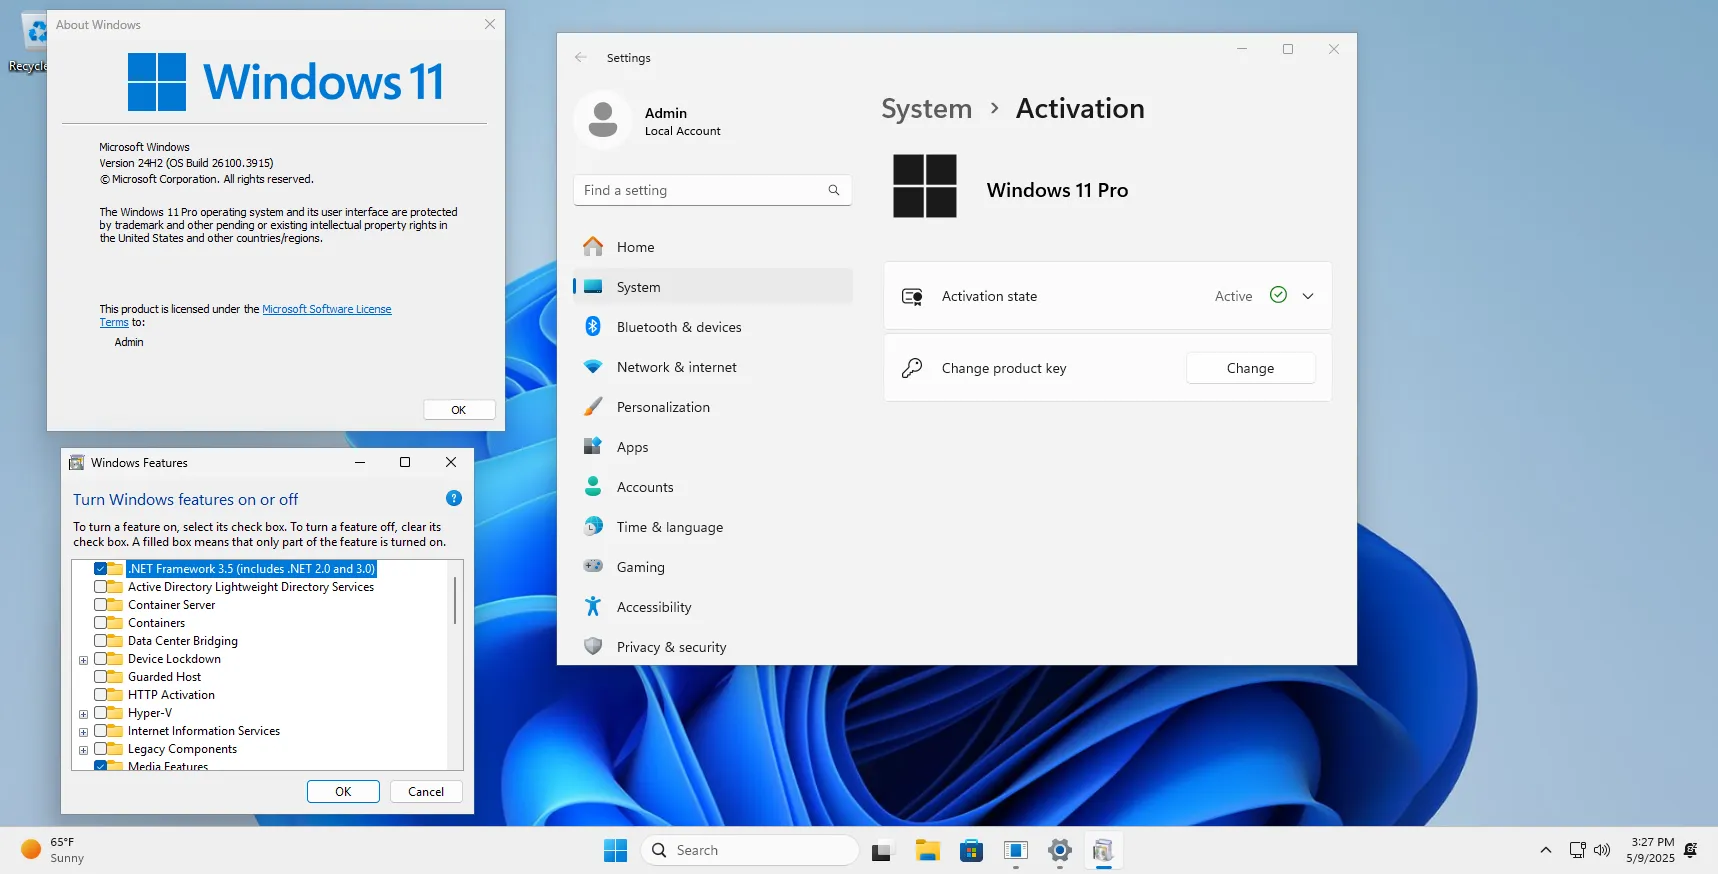Open Home in Settings sidebar
The height and width of the screenshot is (874, 1718).
(x=712, y=247)
